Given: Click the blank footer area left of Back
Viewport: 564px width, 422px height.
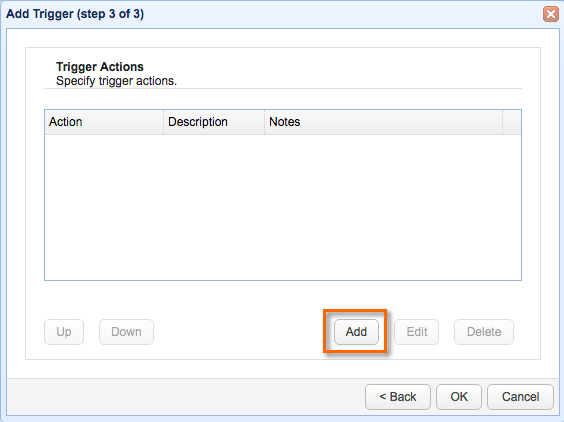Looking at the screenshot, I should [x=186, y=397].
